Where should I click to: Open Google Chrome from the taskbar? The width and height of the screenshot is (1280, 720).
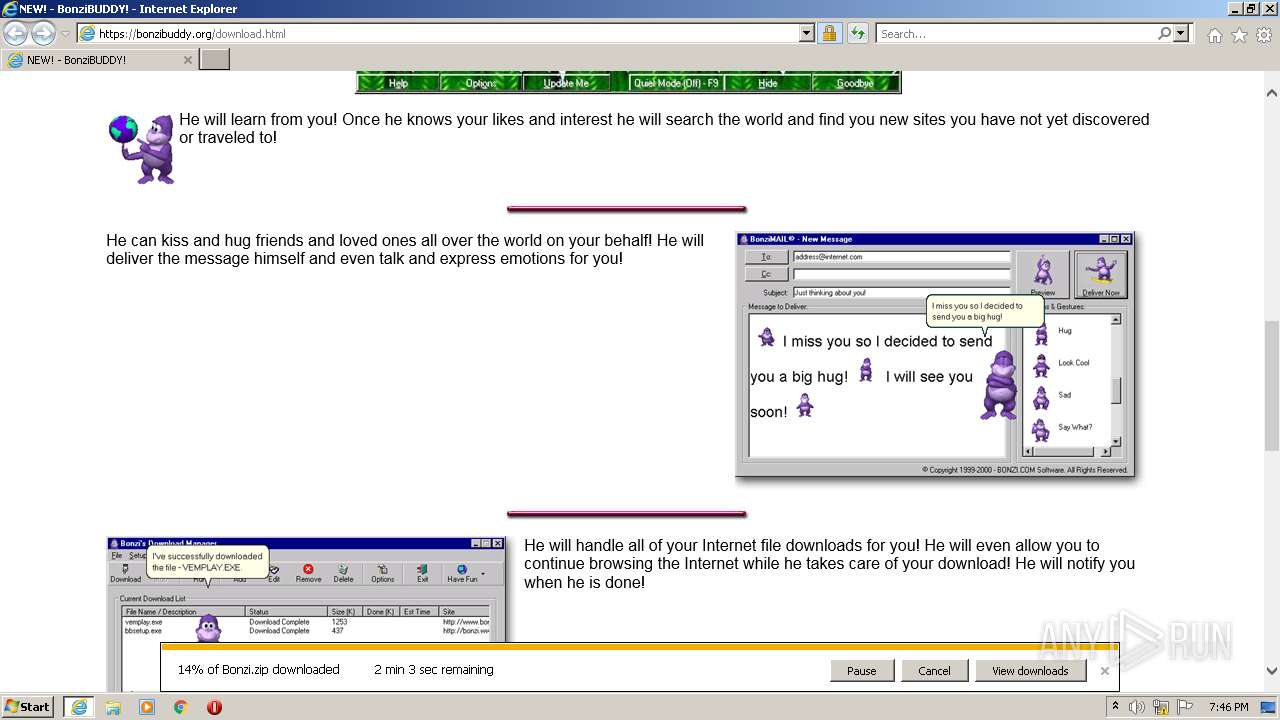(181, 707)
